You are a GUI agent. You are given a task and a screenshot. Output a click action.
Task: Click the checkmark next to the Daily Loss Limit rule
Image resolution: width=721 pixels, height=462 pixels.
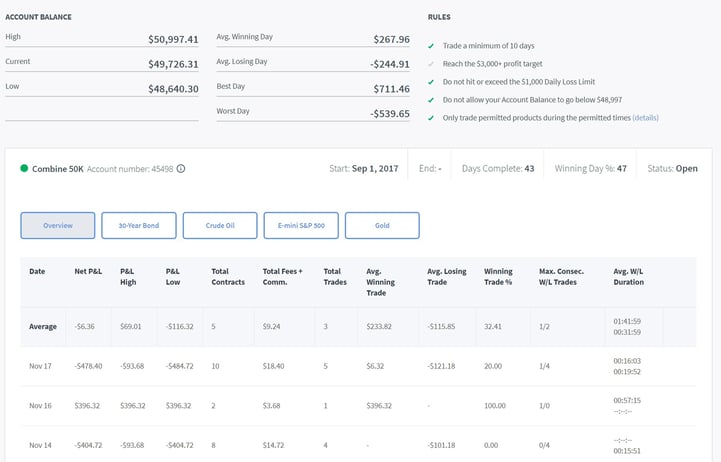tap(431, 82)
